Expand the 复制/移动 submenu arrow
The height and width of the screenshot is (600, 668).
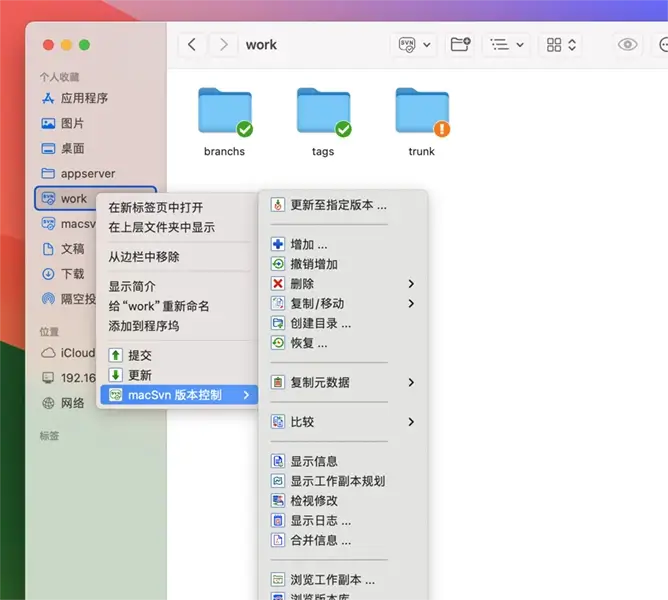click(411, 303)
